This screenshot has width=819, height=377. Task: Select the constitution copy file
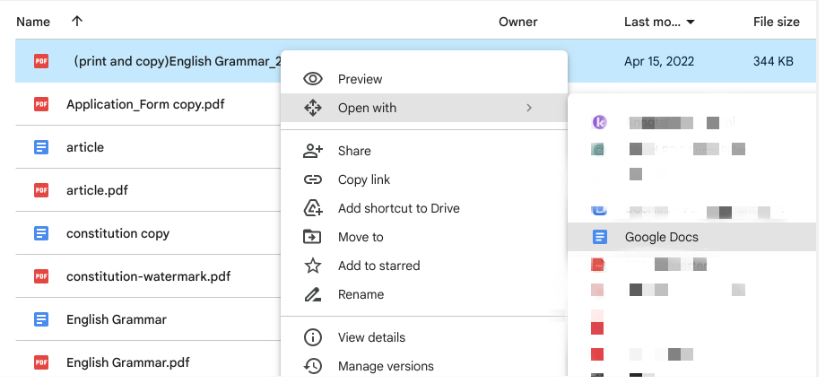click(x=118, y=233)
